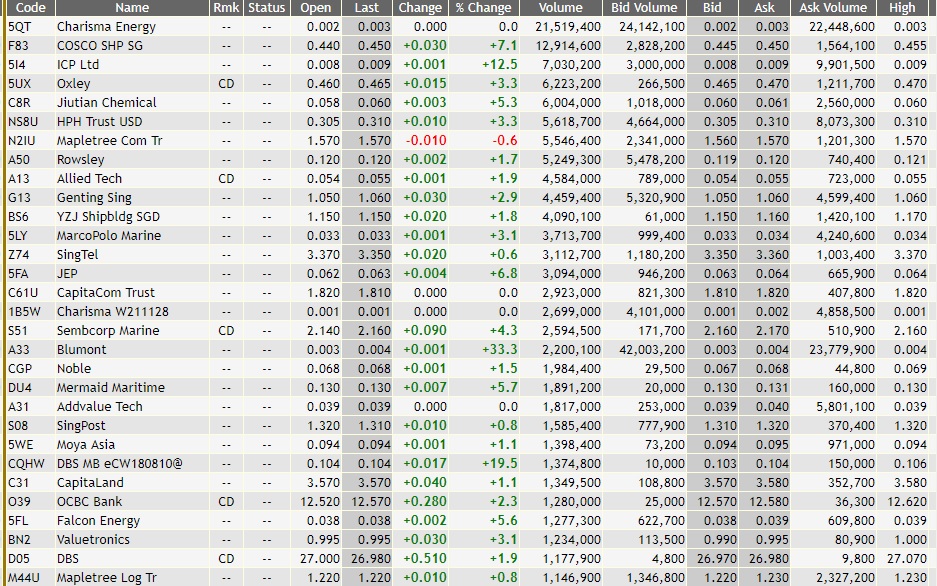Screen dimensions: 937x586
Task: Select the SingPost stock name
Action: [81, 426]
